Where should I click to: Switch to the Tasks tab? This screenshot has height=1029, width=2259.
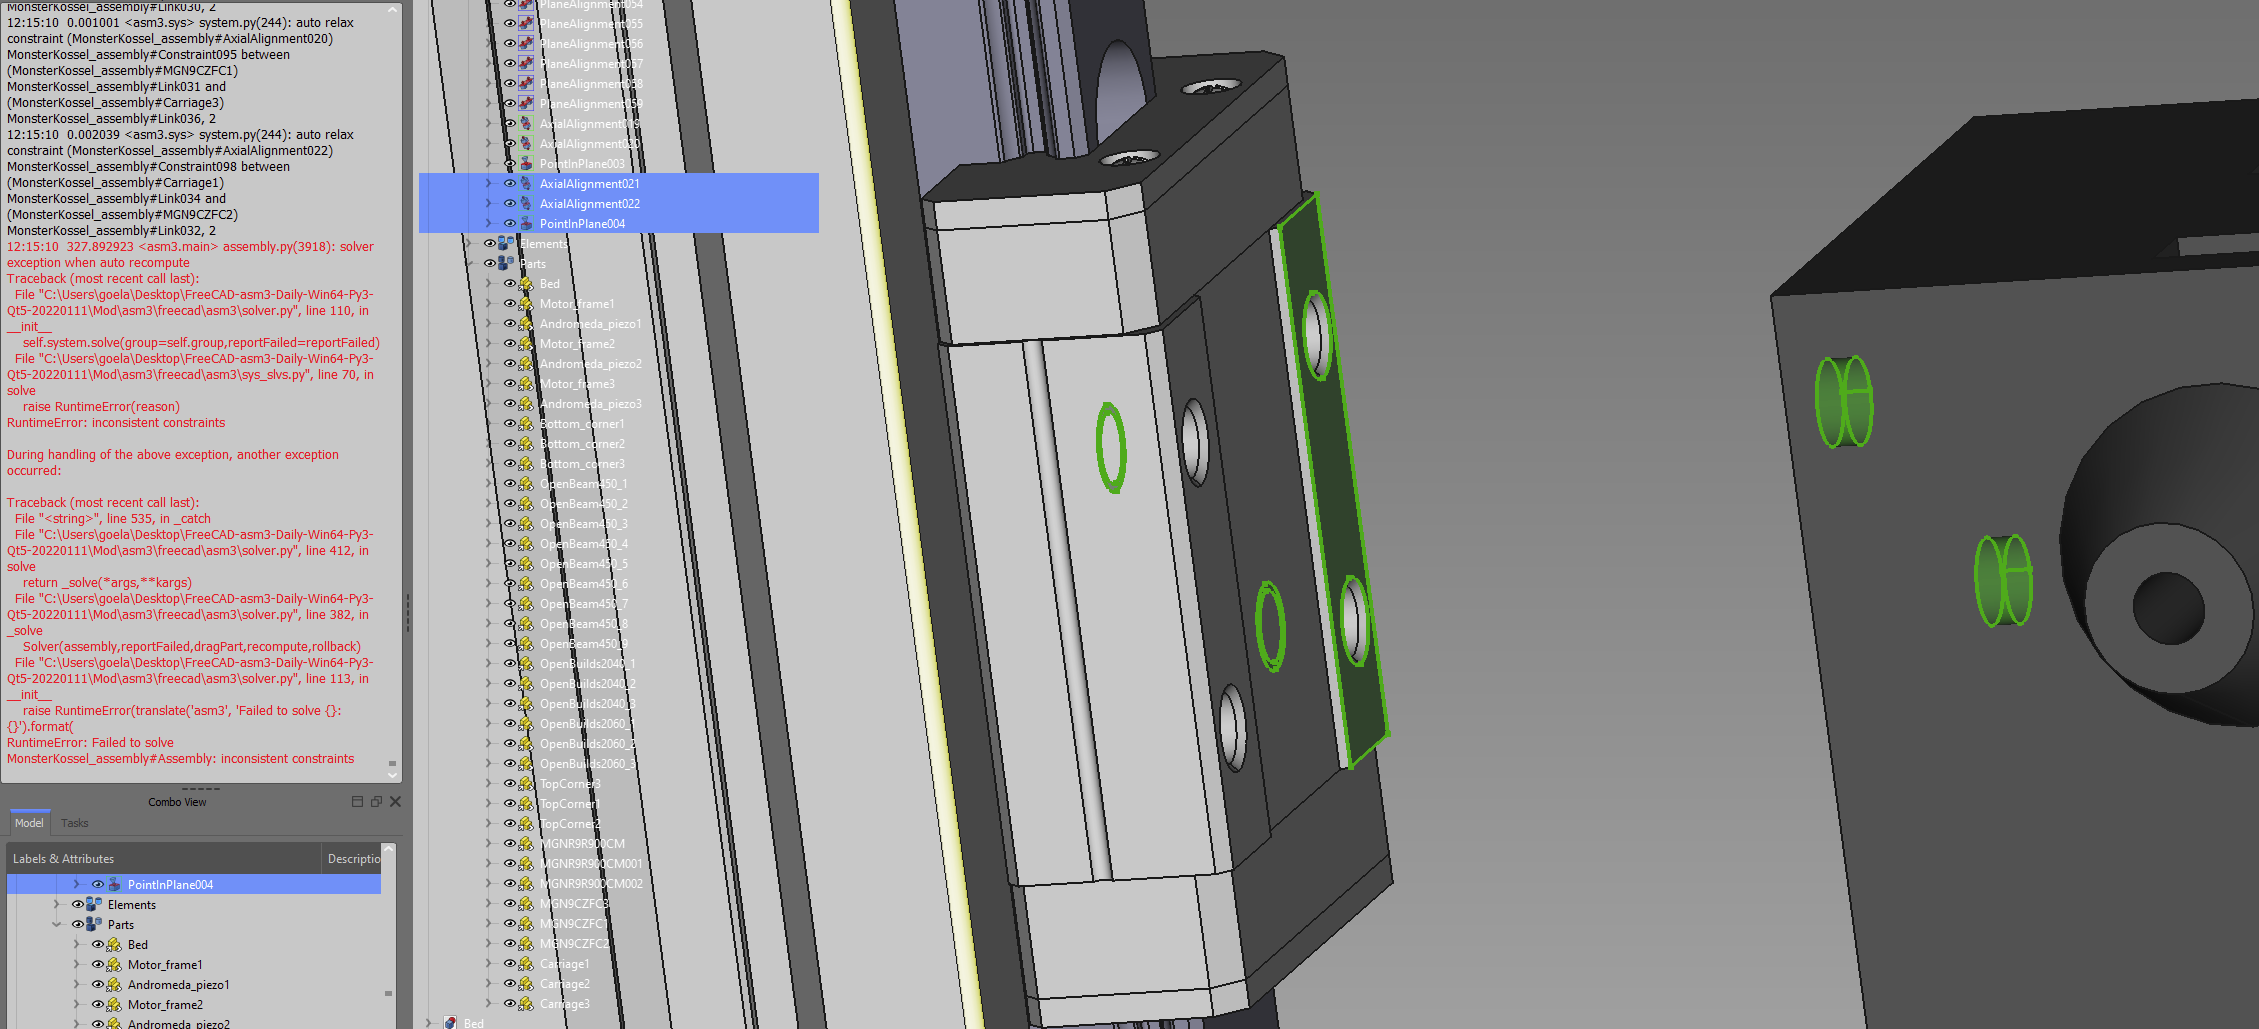73,822
